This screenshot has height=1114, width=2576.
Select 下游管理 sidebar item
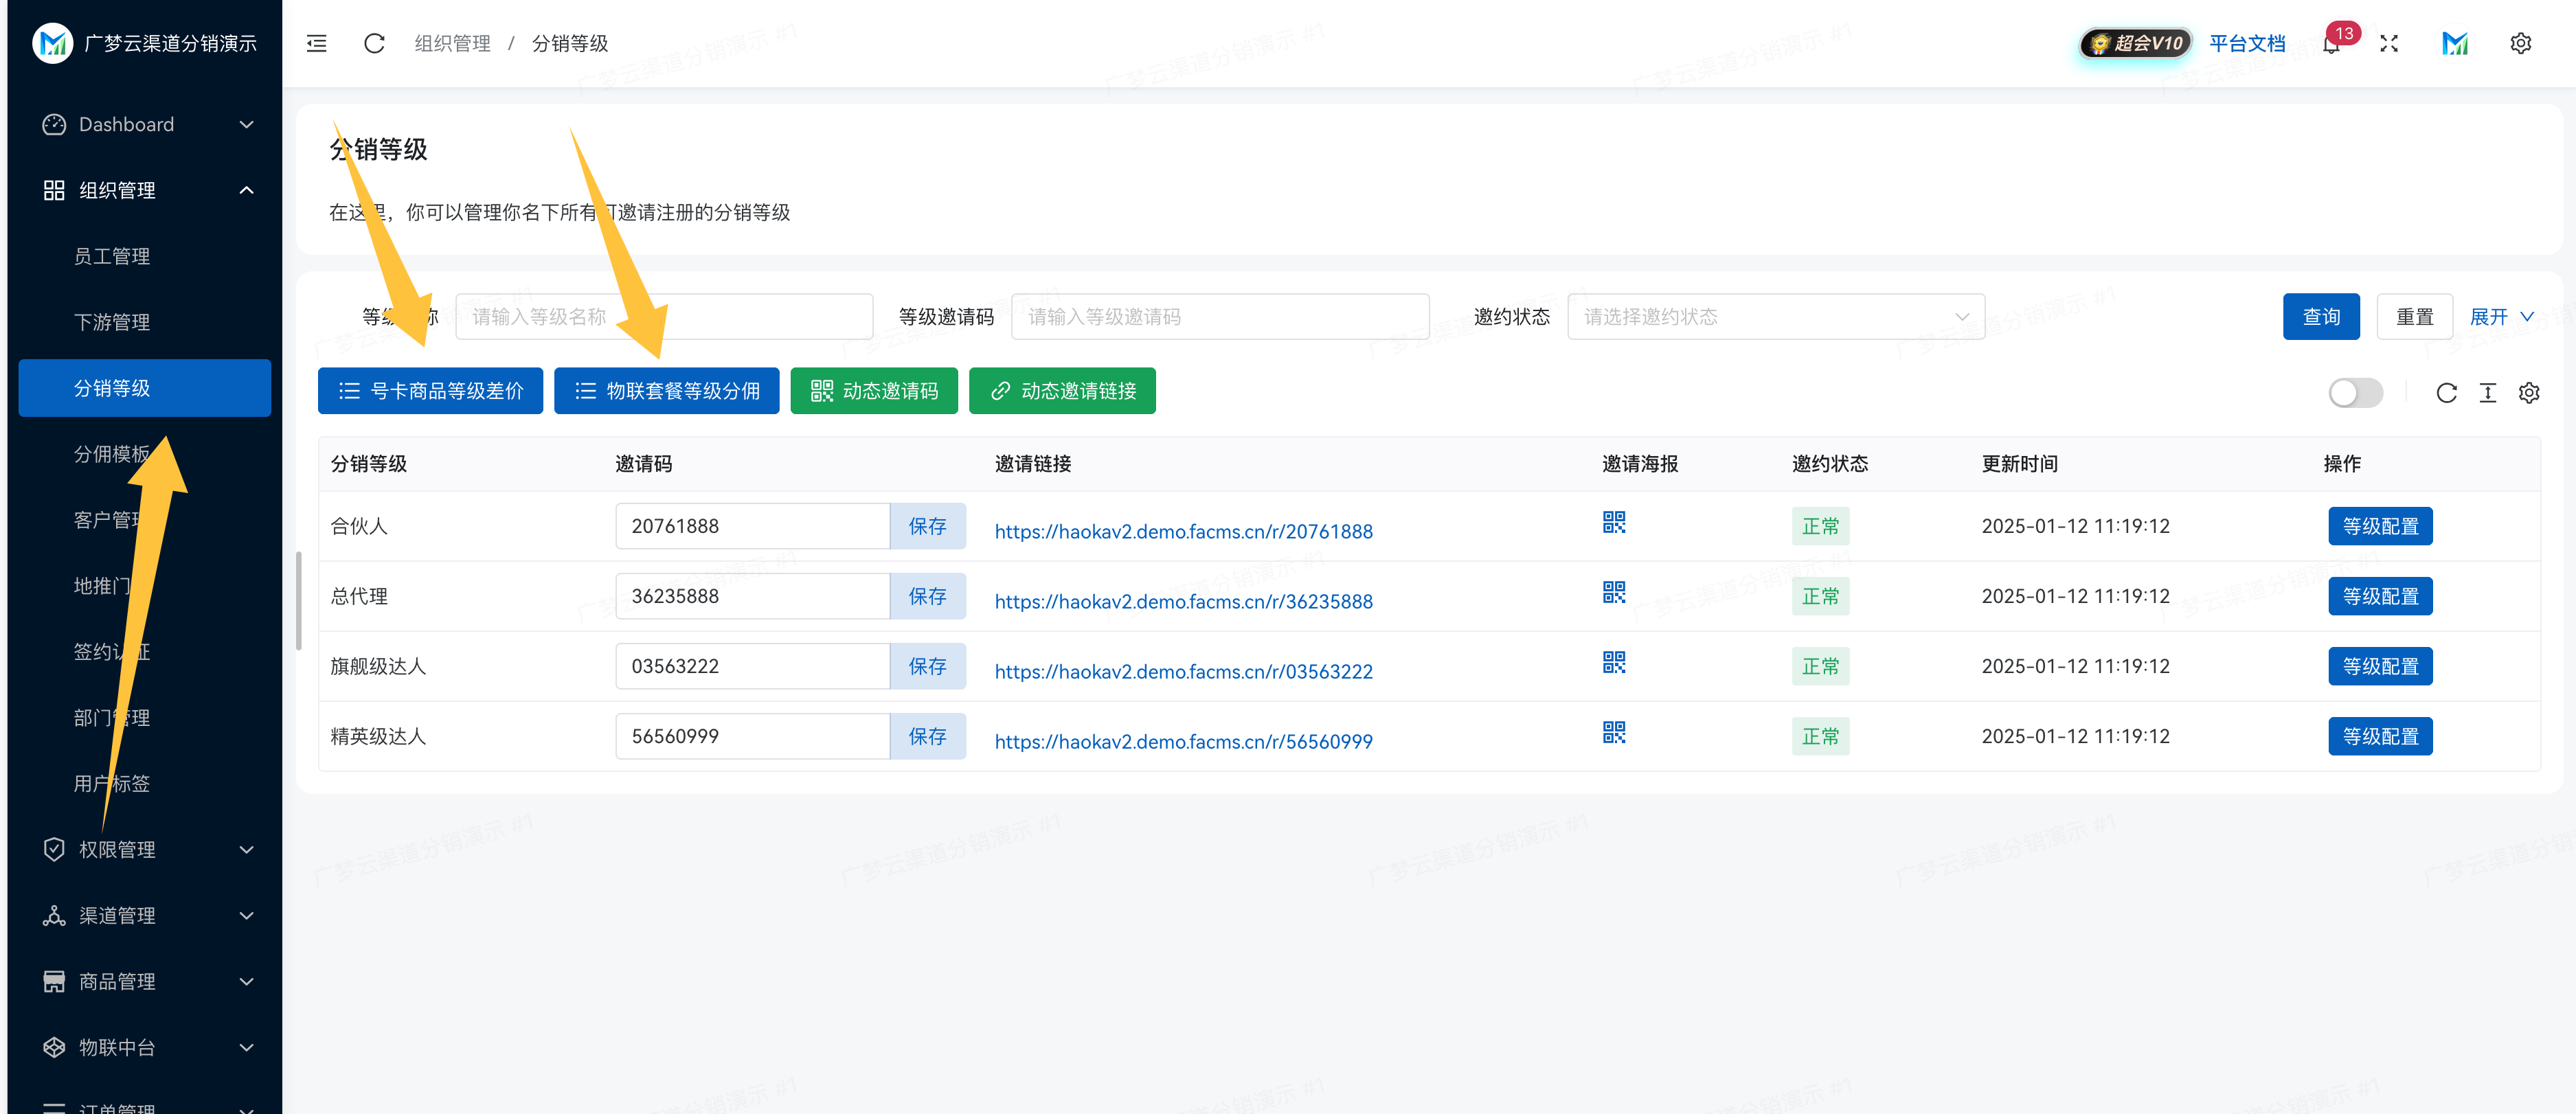point(112,322)
